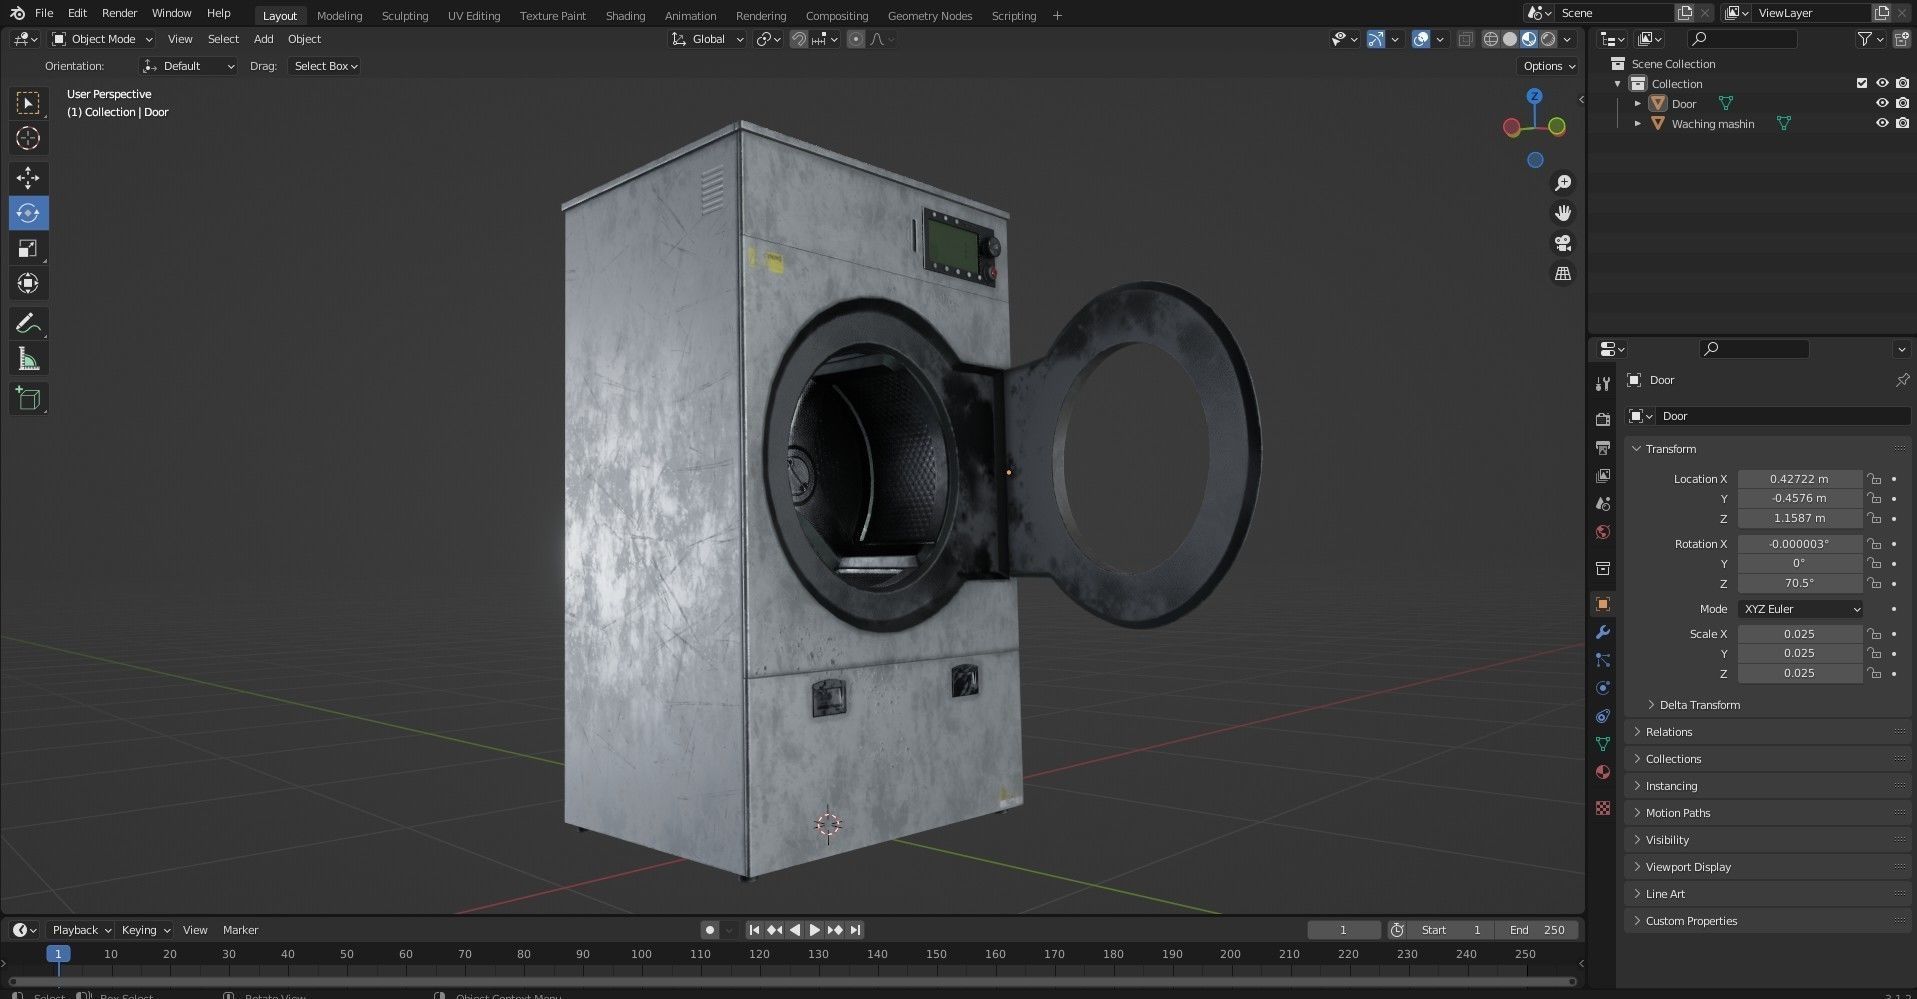The width and height of the screenshot is (1917, 999).
Task: Select the Select Box tool
Action: pyautogui.click(x=28, y=103)
